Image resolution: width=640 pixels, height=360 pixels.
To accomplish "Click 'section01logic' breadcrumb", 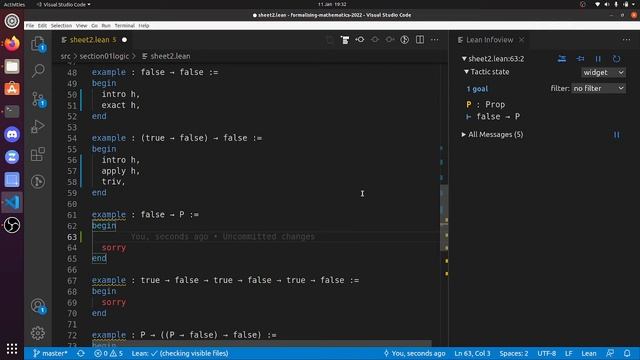I will click(104, 56).
